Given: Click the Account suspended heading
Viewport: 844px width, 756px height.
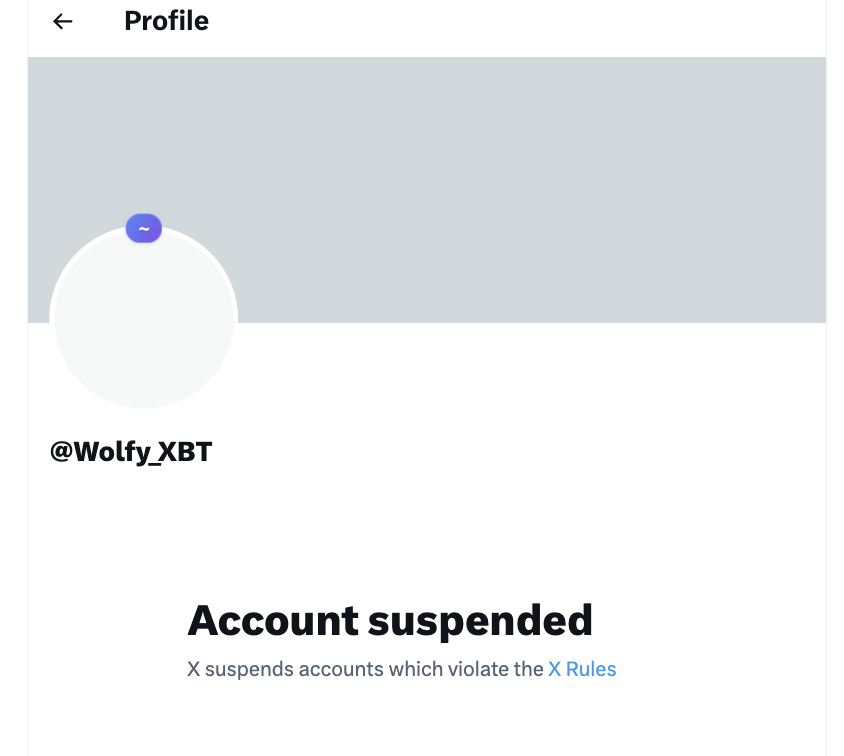Looking at the screenshot, I should coord(390,621).
